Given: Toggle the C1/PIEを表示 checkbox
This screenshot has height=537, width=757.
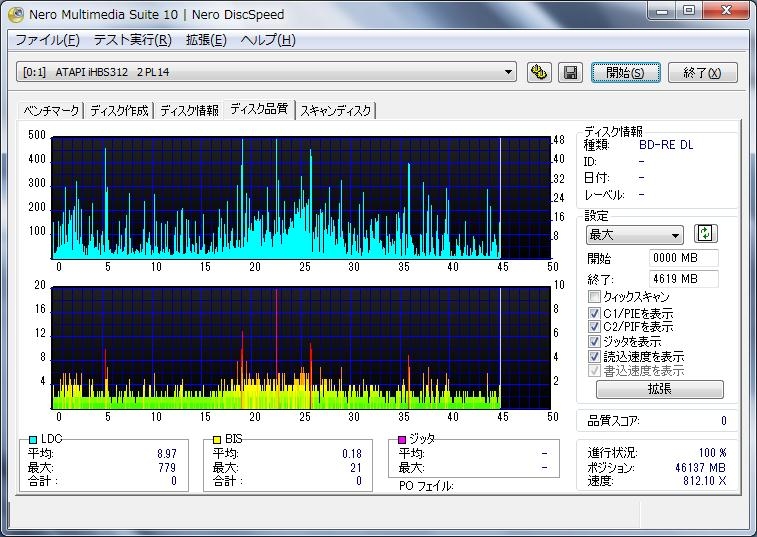Looking at the screenshot, I should pos(594,313).
